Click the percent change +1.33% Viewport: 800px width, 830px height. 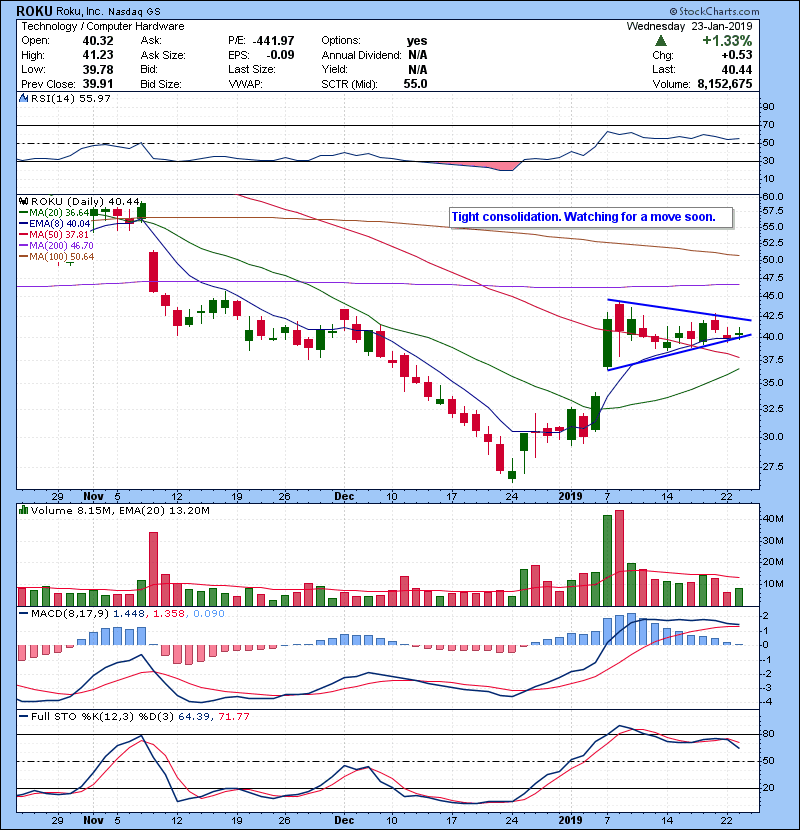tap(727, 41)
